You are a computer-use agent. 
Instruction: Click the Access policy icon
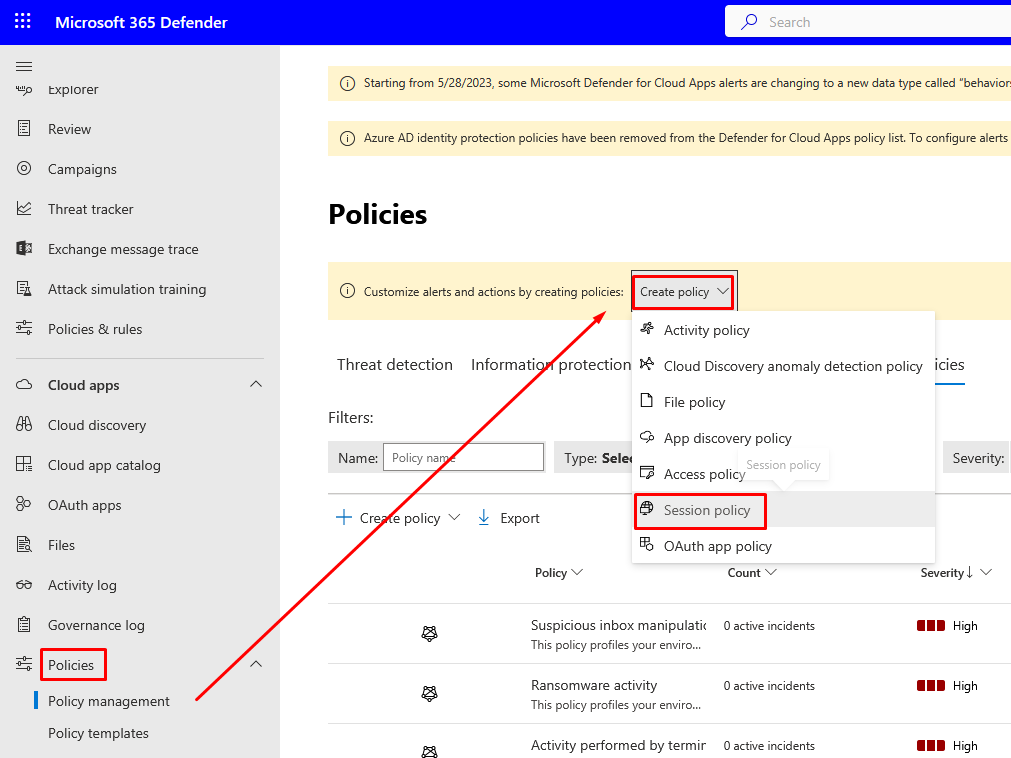(x=647, y=473)
